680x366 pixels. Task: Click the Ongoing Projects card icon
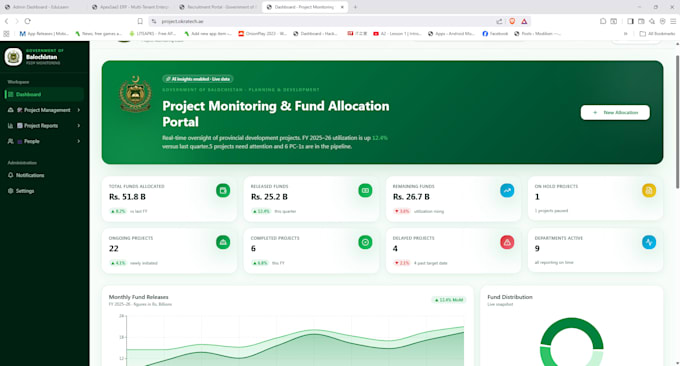(x=223, y=242)
